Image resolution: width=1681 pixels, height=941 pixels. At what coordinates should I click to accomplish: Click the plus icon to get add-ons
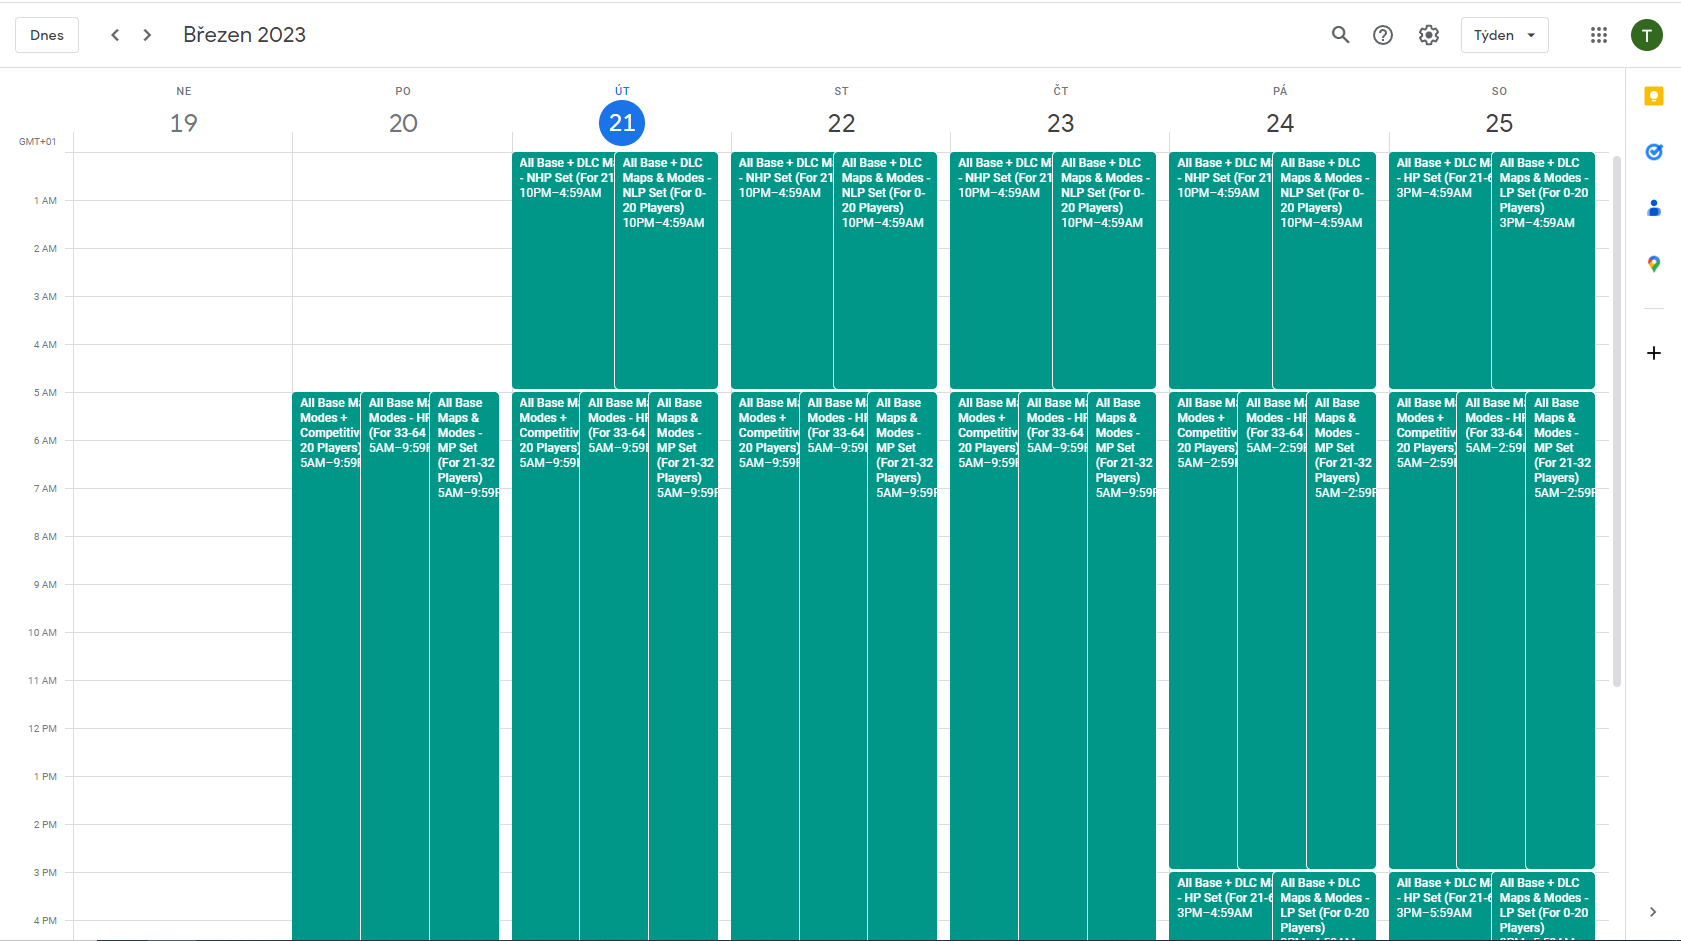pyautogui.click(x=1653, y=353)
